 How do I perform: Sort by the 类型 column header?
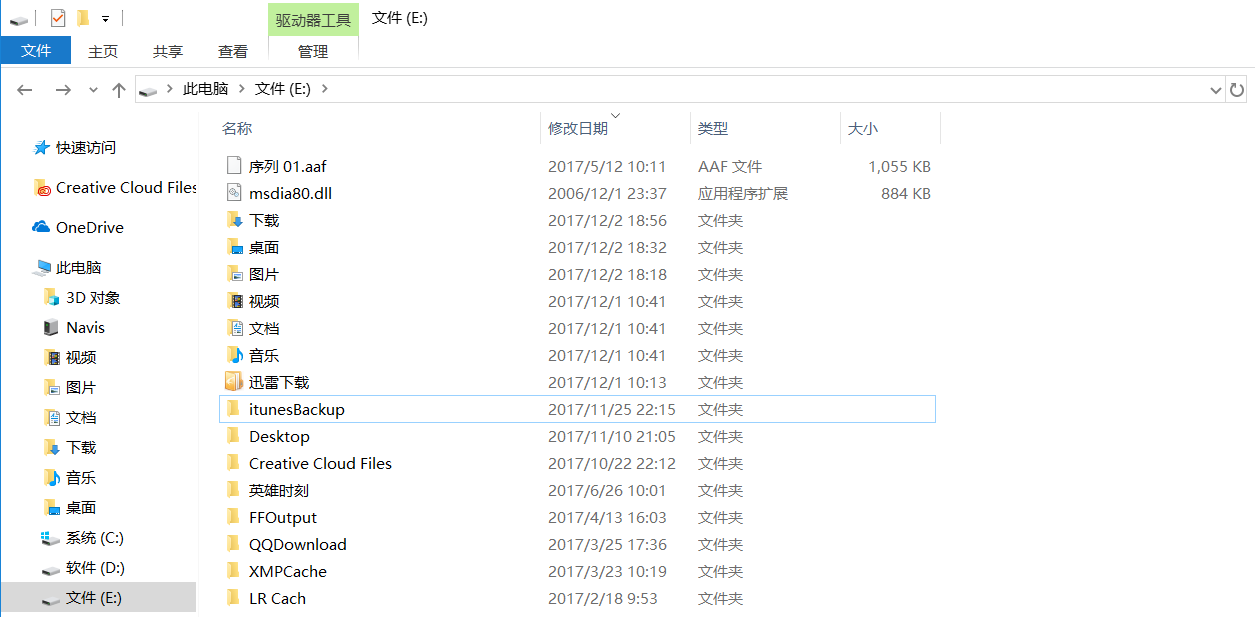[x=713, y=128]
